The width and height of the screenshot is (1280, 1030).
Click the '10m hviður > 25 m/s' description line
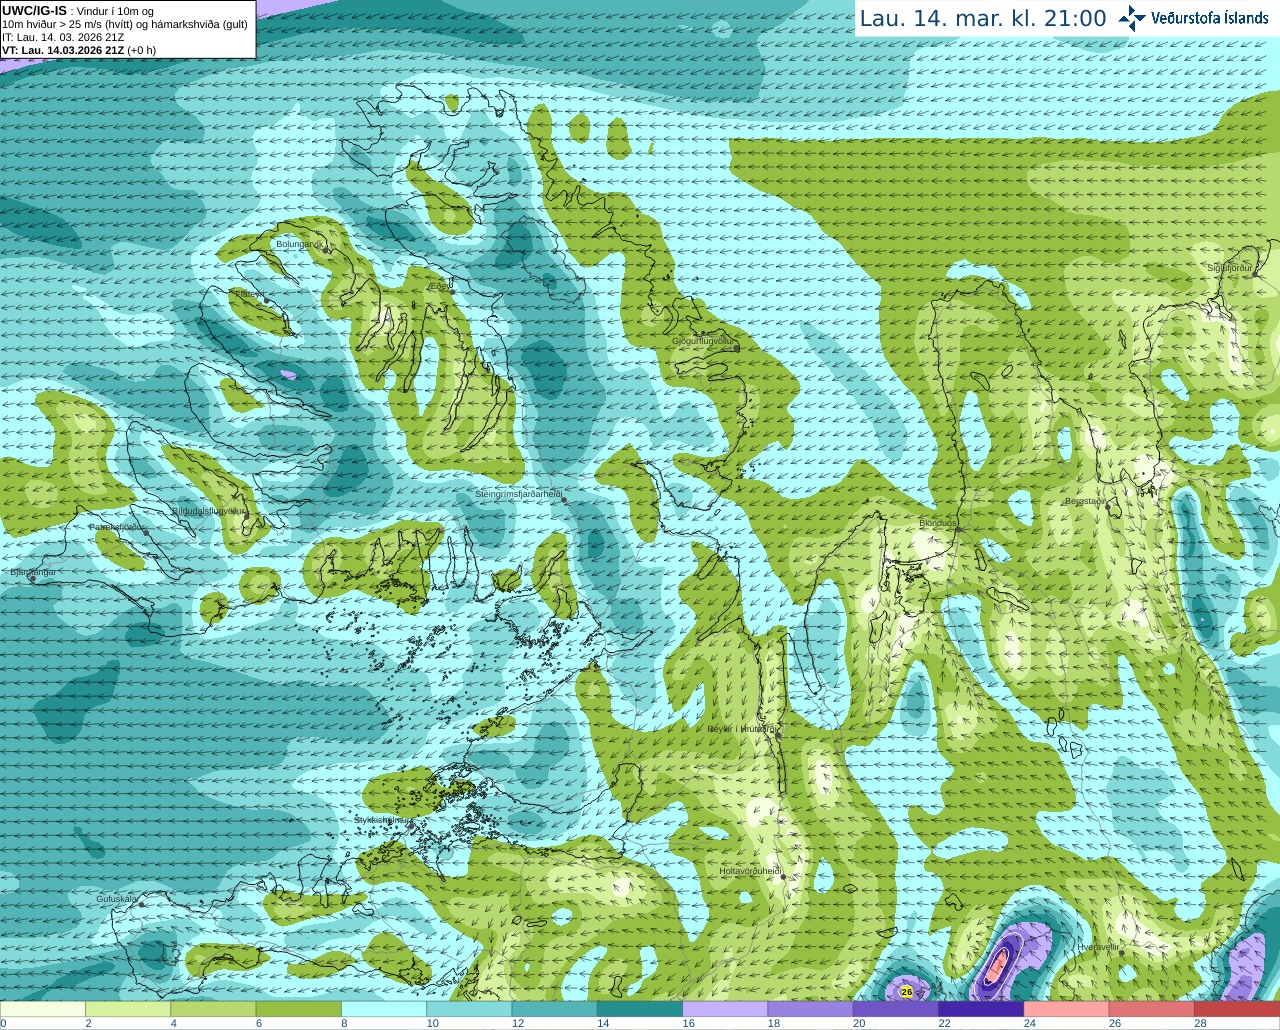pyautogui.click(x=125, y=24)
